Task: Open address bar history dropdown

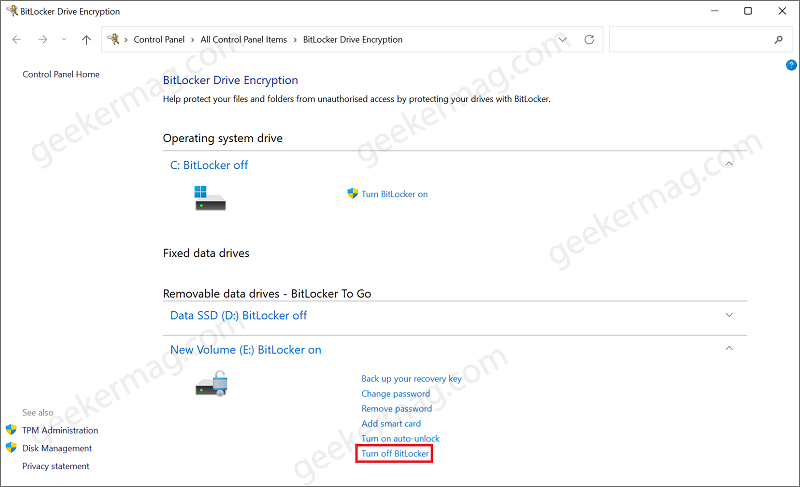Action: 562,39
